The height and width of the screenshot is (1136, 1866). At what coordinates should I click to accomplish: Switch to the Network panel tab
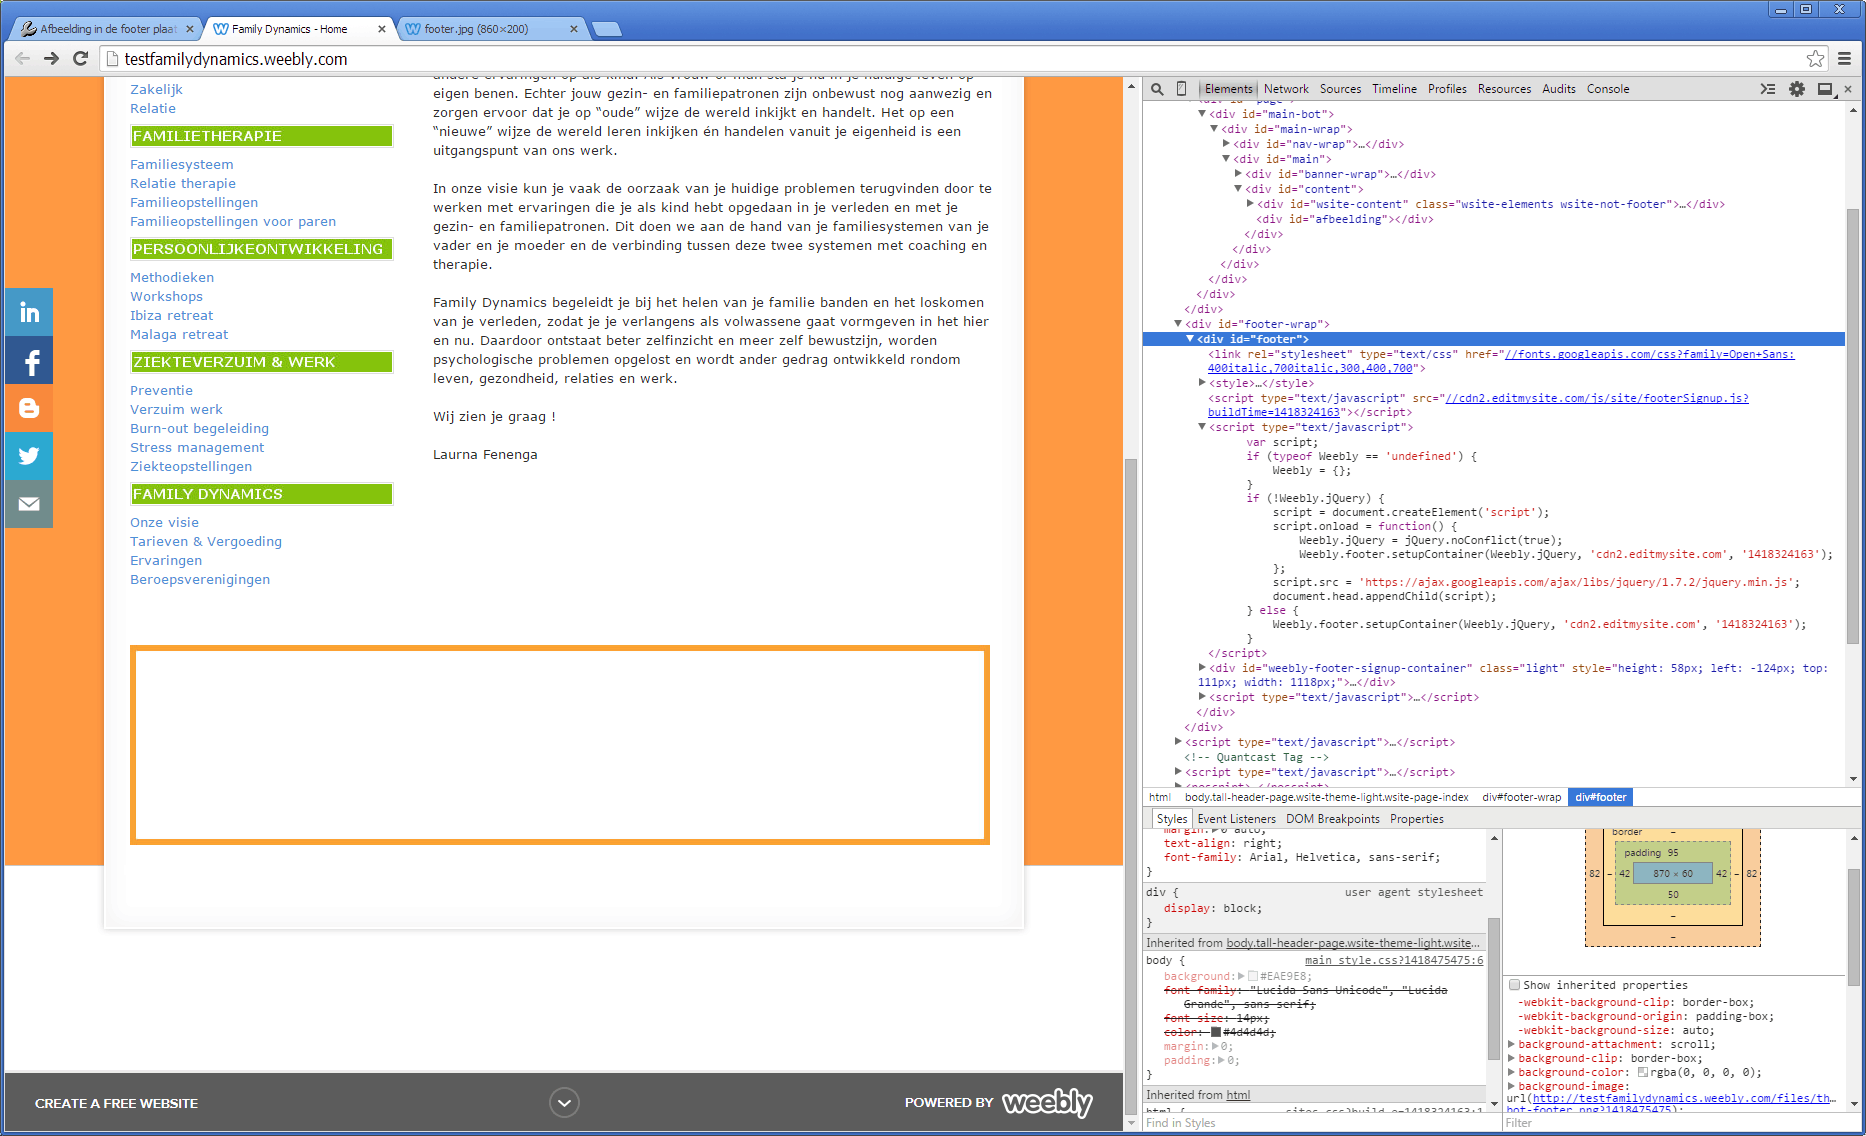coord(1285,89)
